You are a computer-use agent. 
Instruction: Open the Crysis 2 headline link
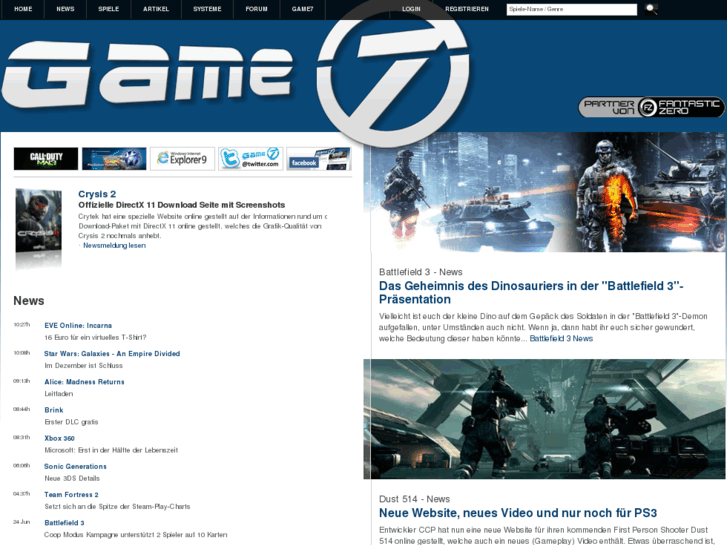pyautogui.click(x=97, y=194)
